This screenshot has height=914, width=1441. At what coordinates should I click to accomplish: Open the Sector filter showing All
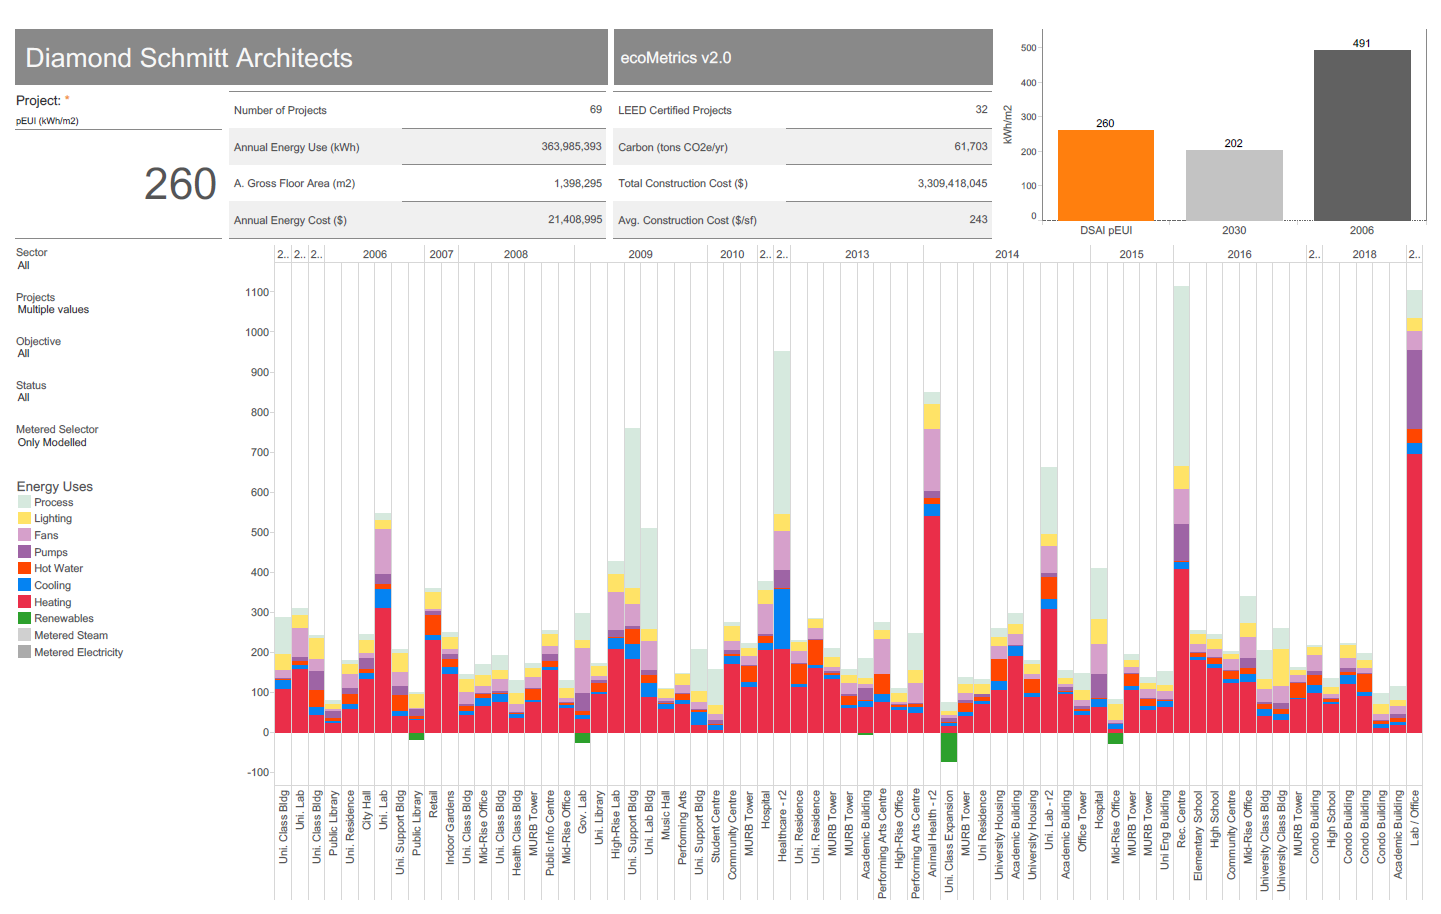(x=24, y=266)
